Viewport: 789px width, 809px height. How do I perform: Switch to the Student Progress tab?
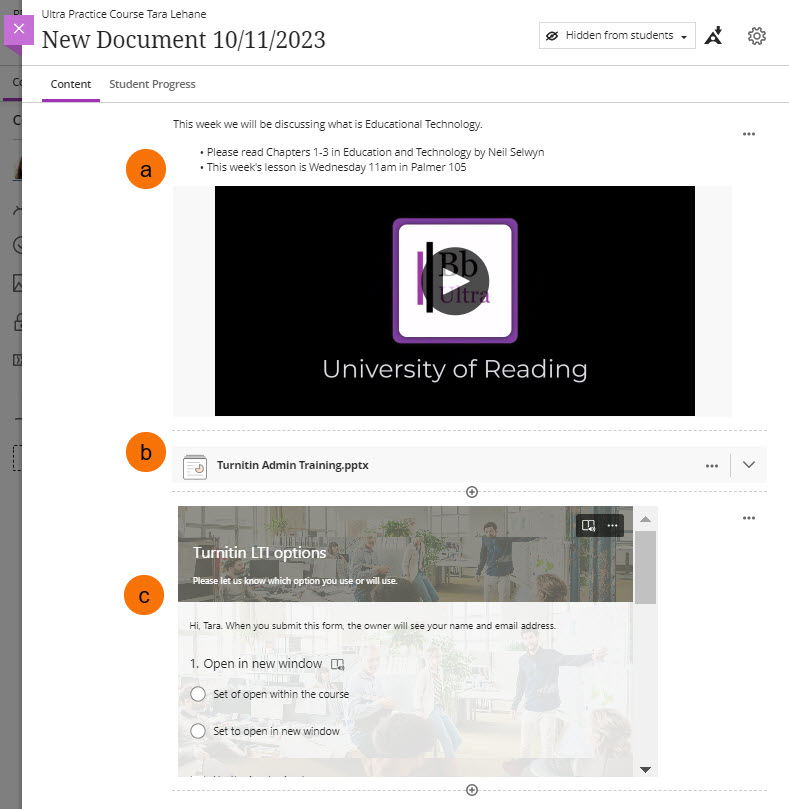tap(152, 85)
